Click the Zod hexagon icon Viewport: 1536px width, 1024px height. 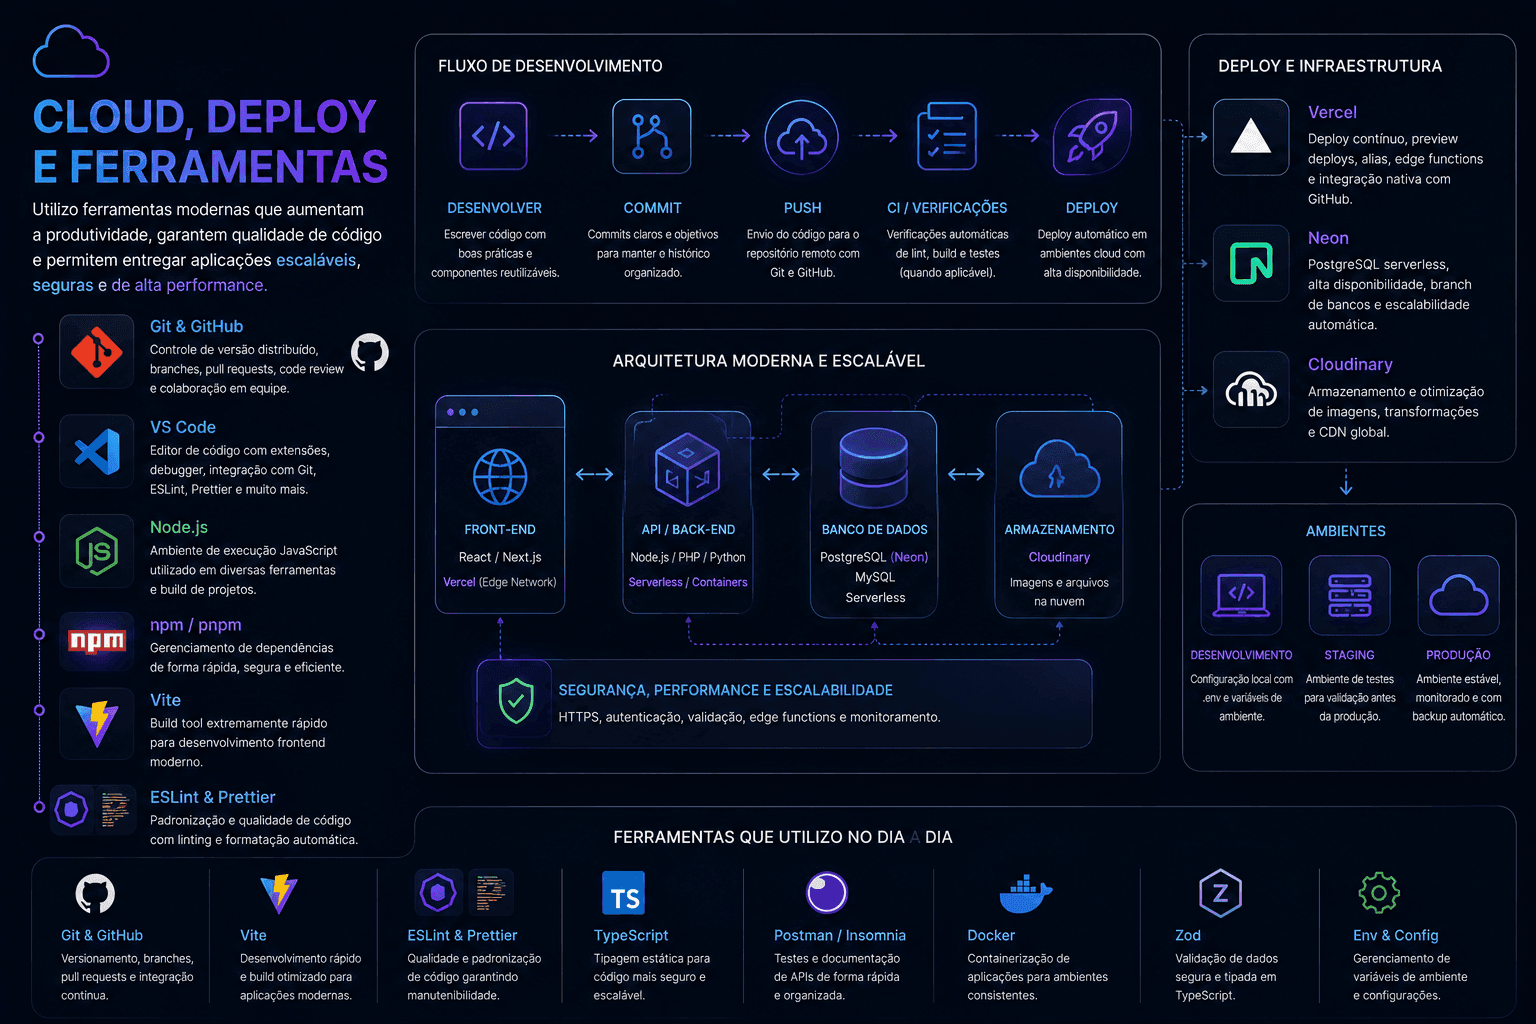(x=1220, y=893)
